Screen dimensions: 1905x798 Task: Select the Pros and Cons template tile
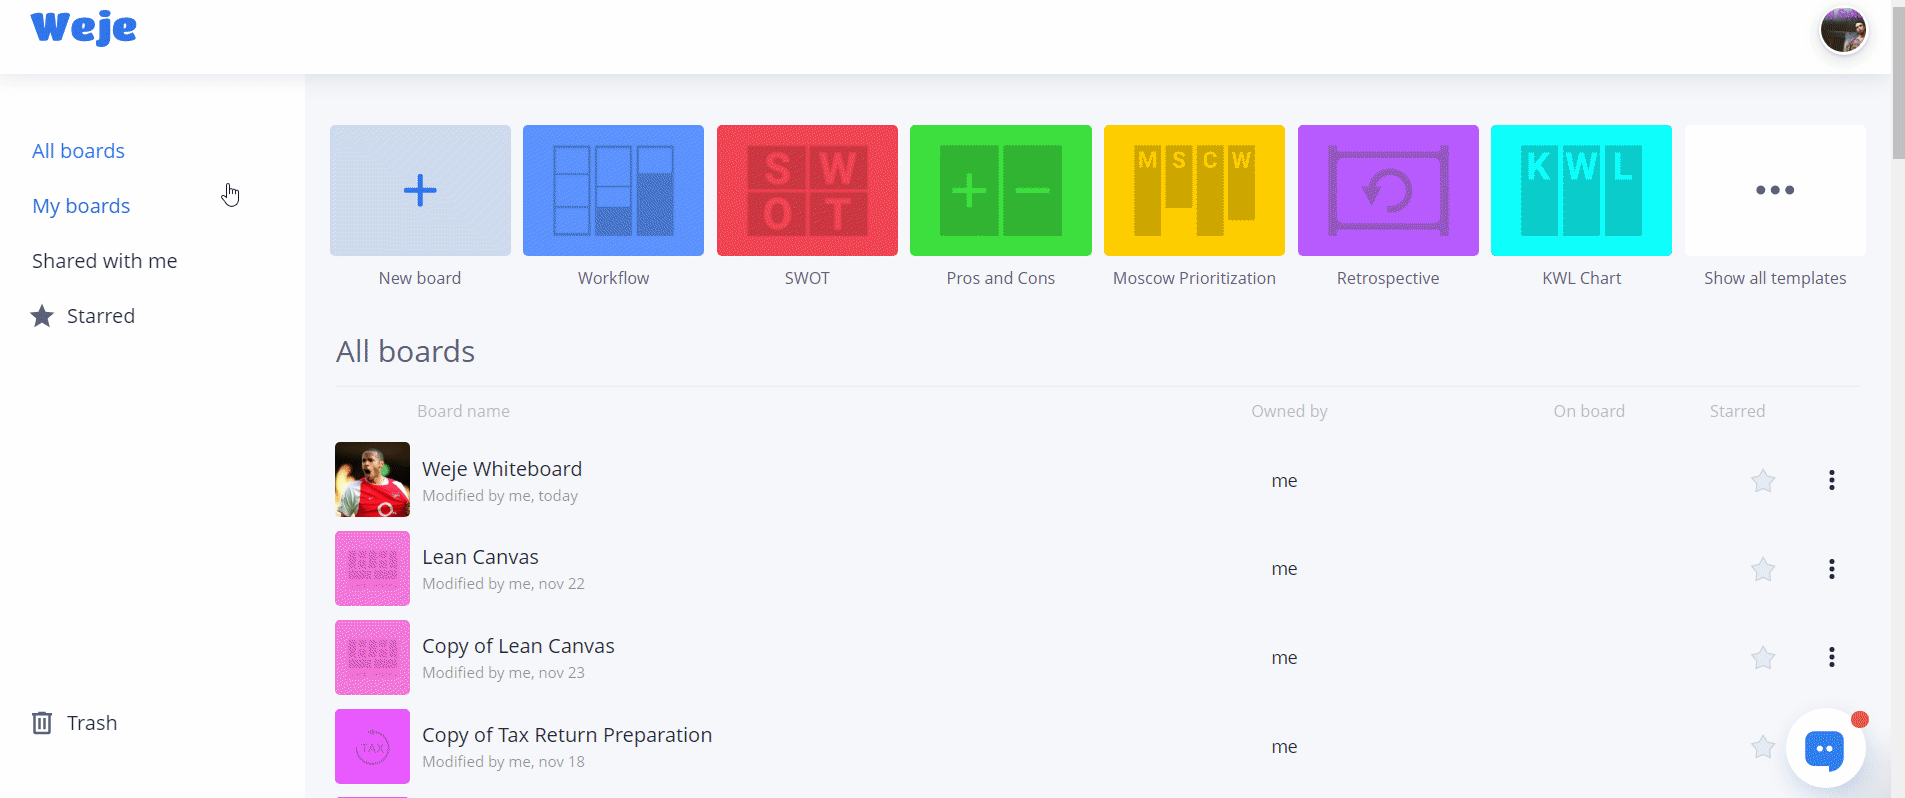[x=1000, y=190]
